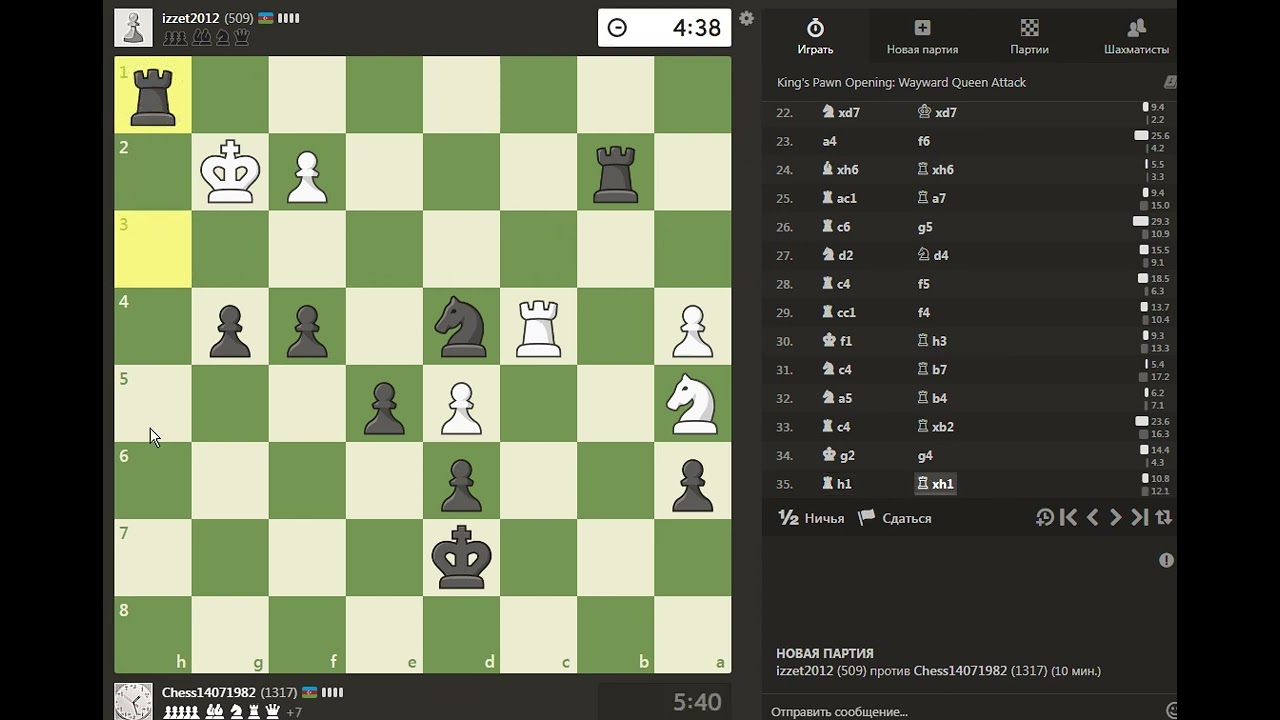
Task: Select the black pawn on g4
Action: (230, 325)
